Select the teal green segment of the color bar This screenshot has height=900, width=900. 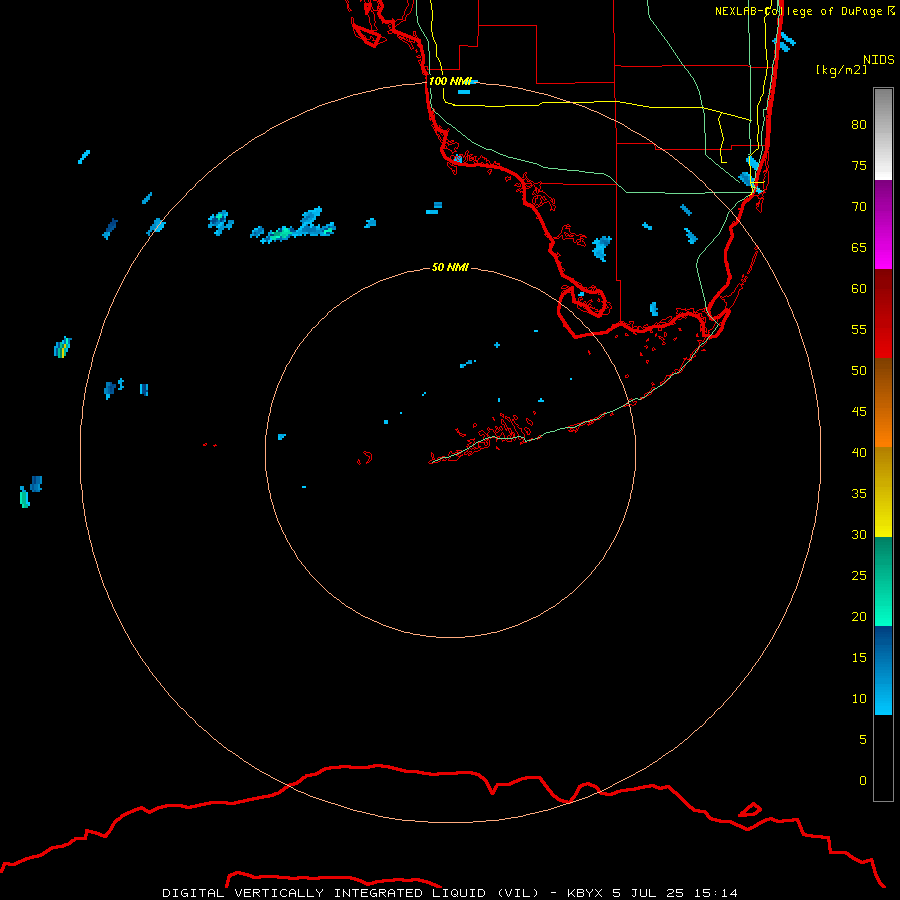883,581
